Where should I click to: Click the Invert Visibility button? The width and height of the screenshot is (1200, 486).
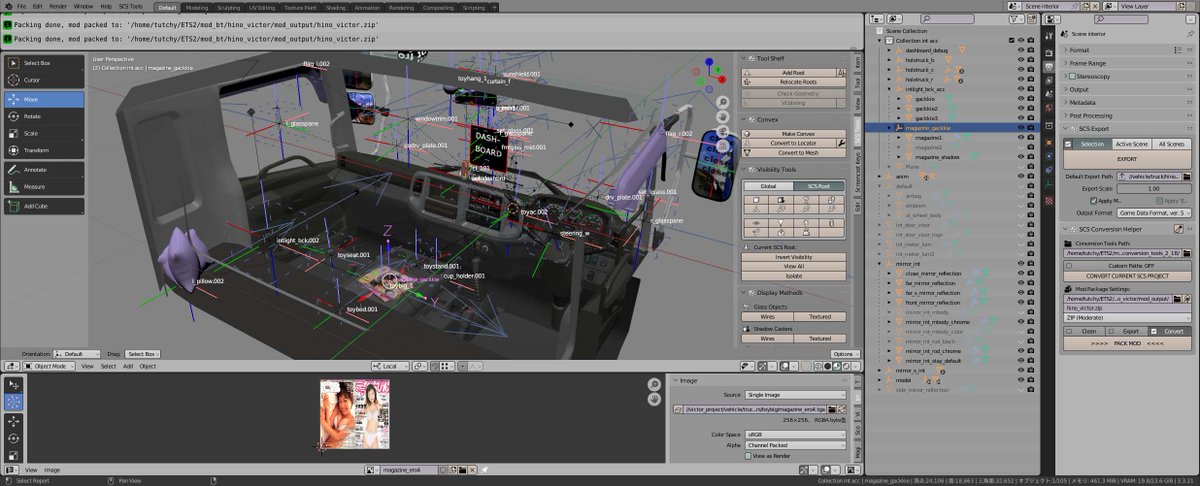point(793,257)
